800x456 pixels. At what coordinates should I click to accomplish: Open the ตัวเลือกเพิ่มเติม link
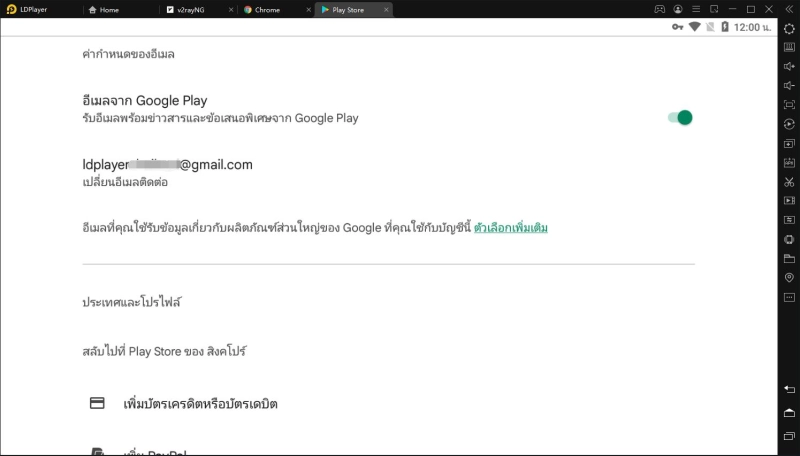(x=511, y=227)
